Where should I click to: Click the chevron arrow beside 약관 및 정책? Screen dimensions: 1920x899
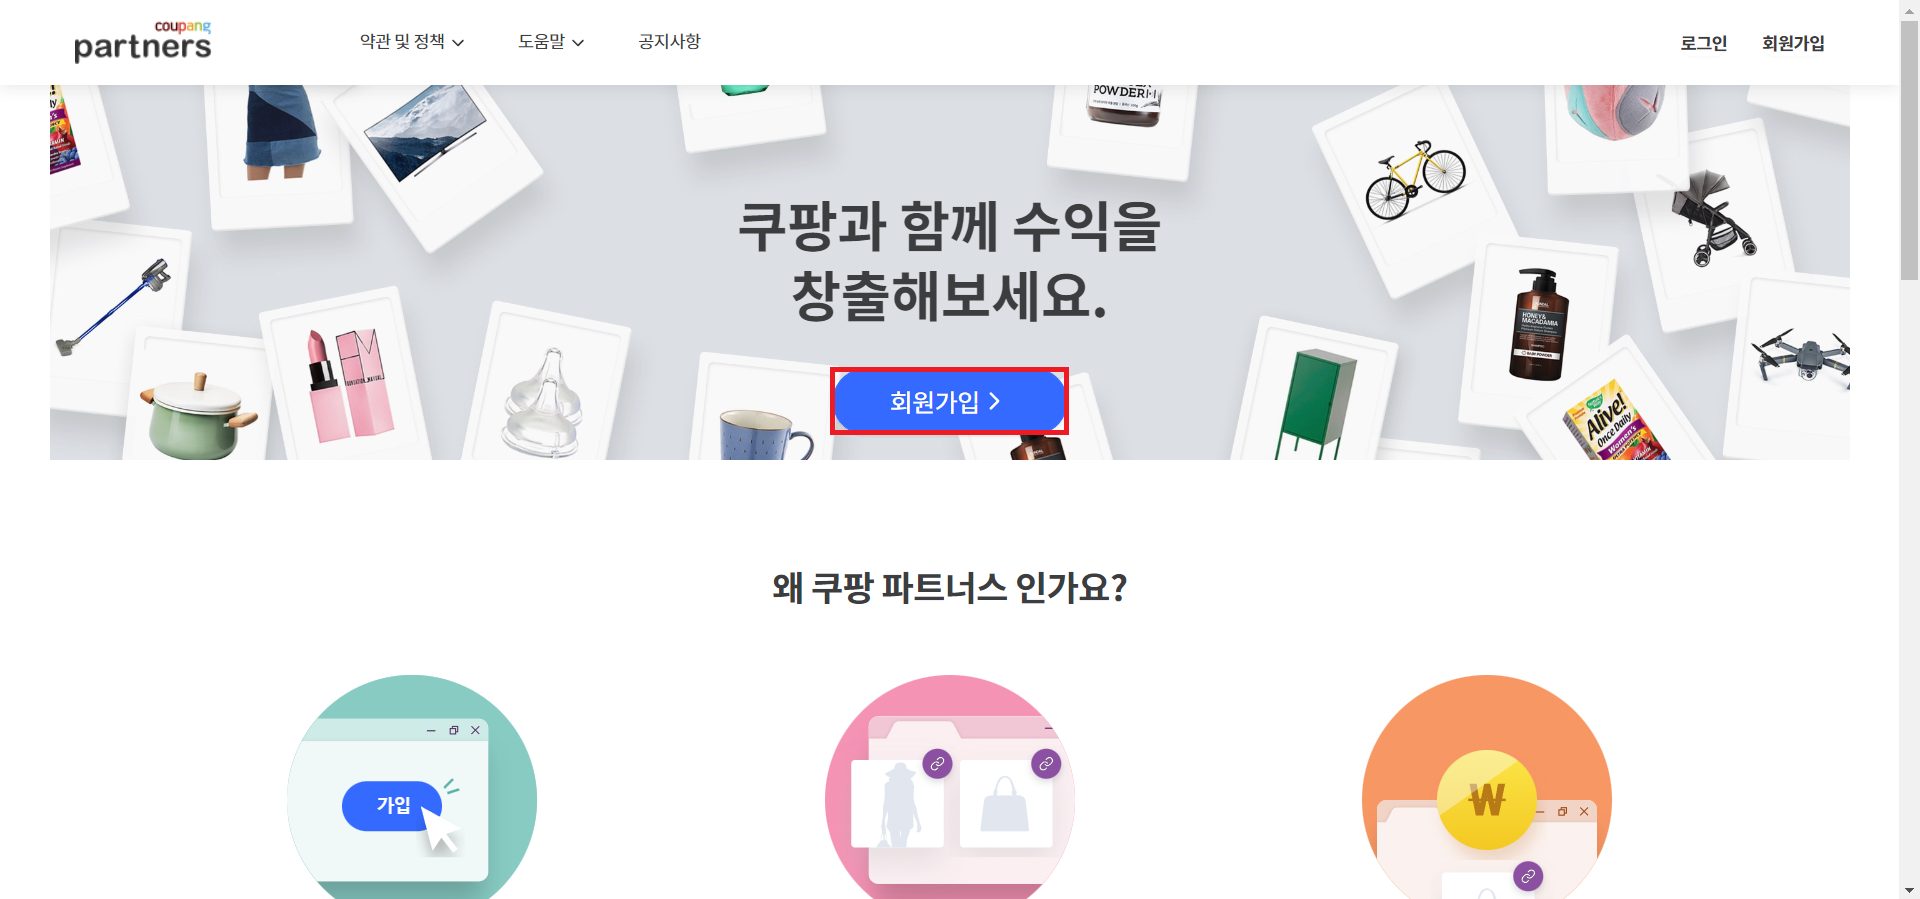(458, 43)
